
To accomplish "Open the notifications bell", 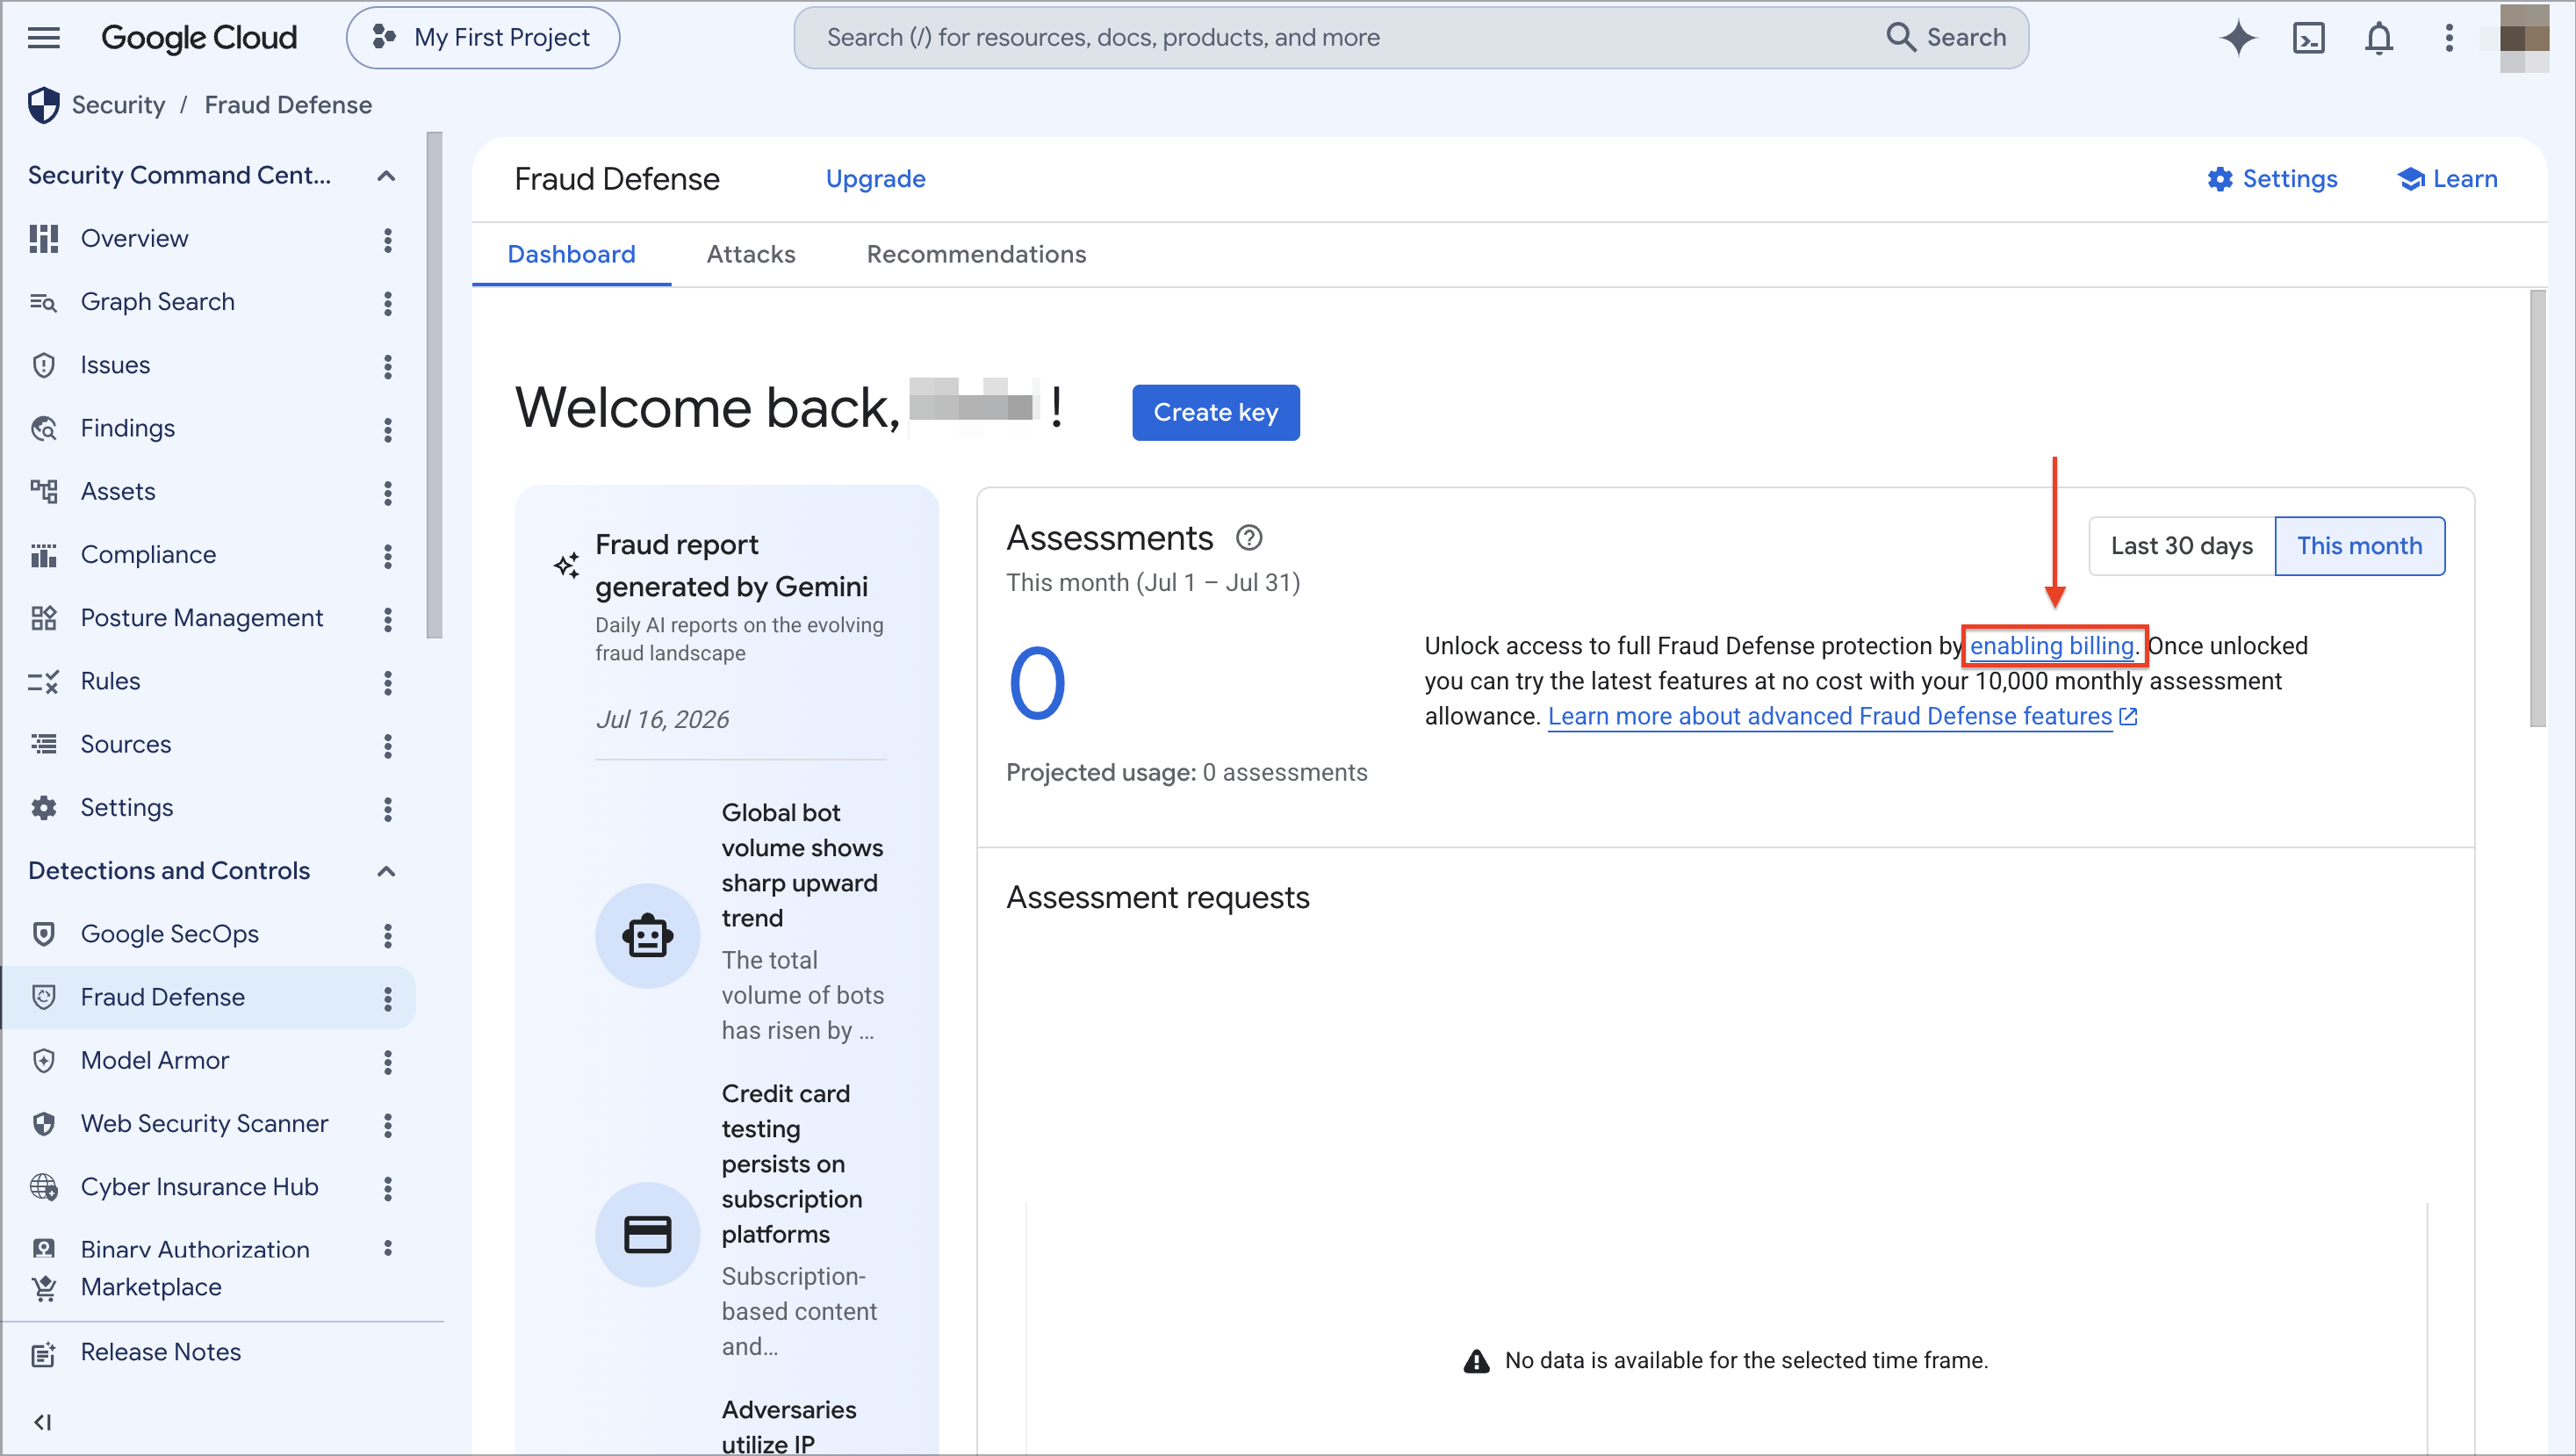I will (x=2378, y=38).
